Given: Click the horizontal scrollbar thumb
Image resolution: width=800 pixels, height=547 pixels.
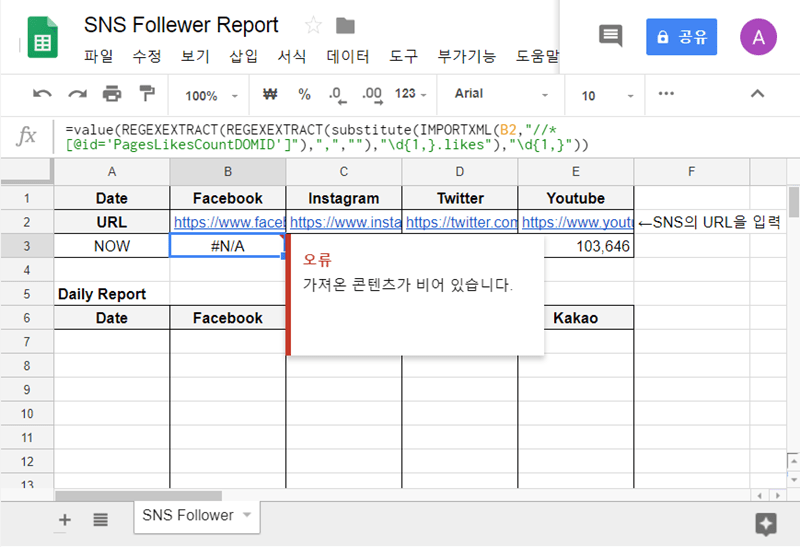Looking at the screenshot, I should [138, 495].
